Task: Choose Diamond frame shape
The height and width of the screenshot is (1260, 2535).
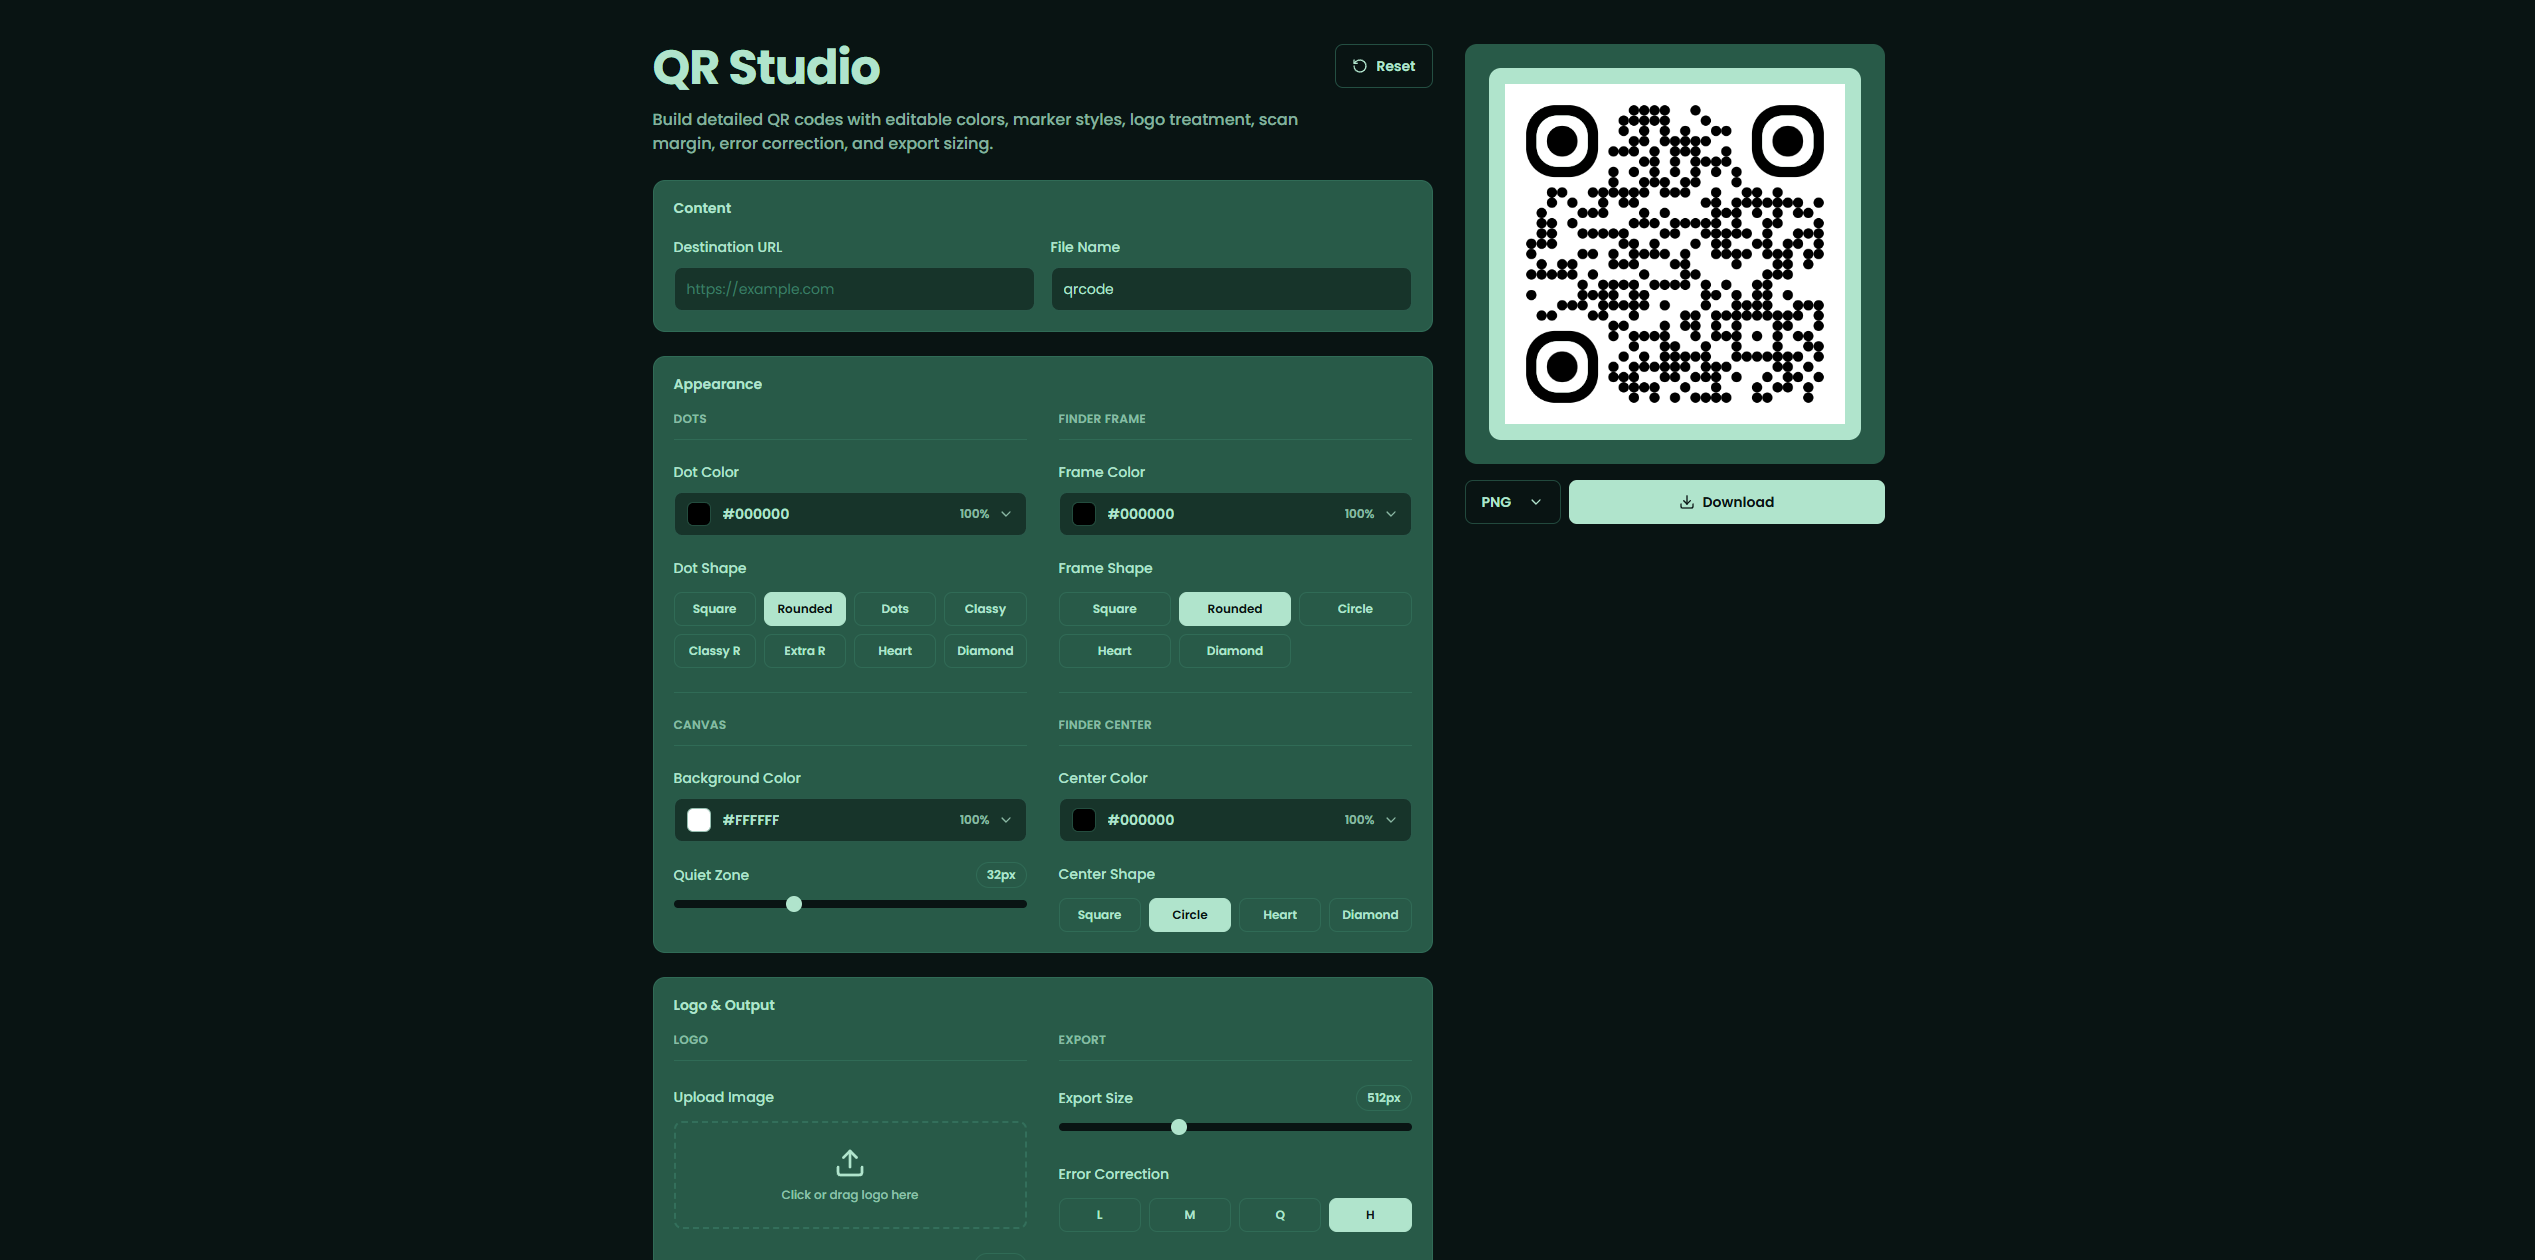Action: point(1234,651)
